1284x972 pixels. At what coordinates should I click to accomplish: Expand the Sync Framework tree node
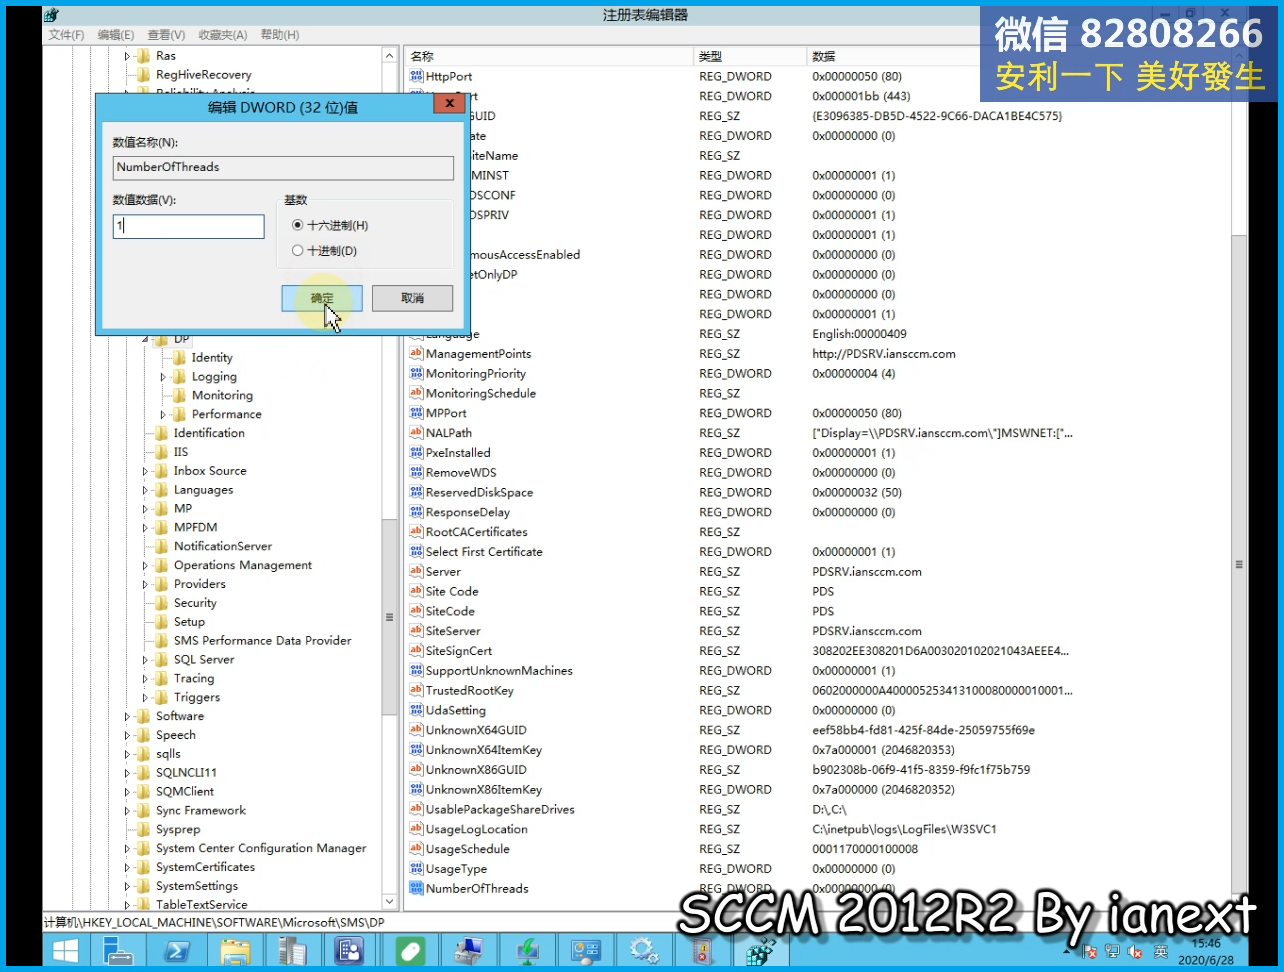click(127, 811)
